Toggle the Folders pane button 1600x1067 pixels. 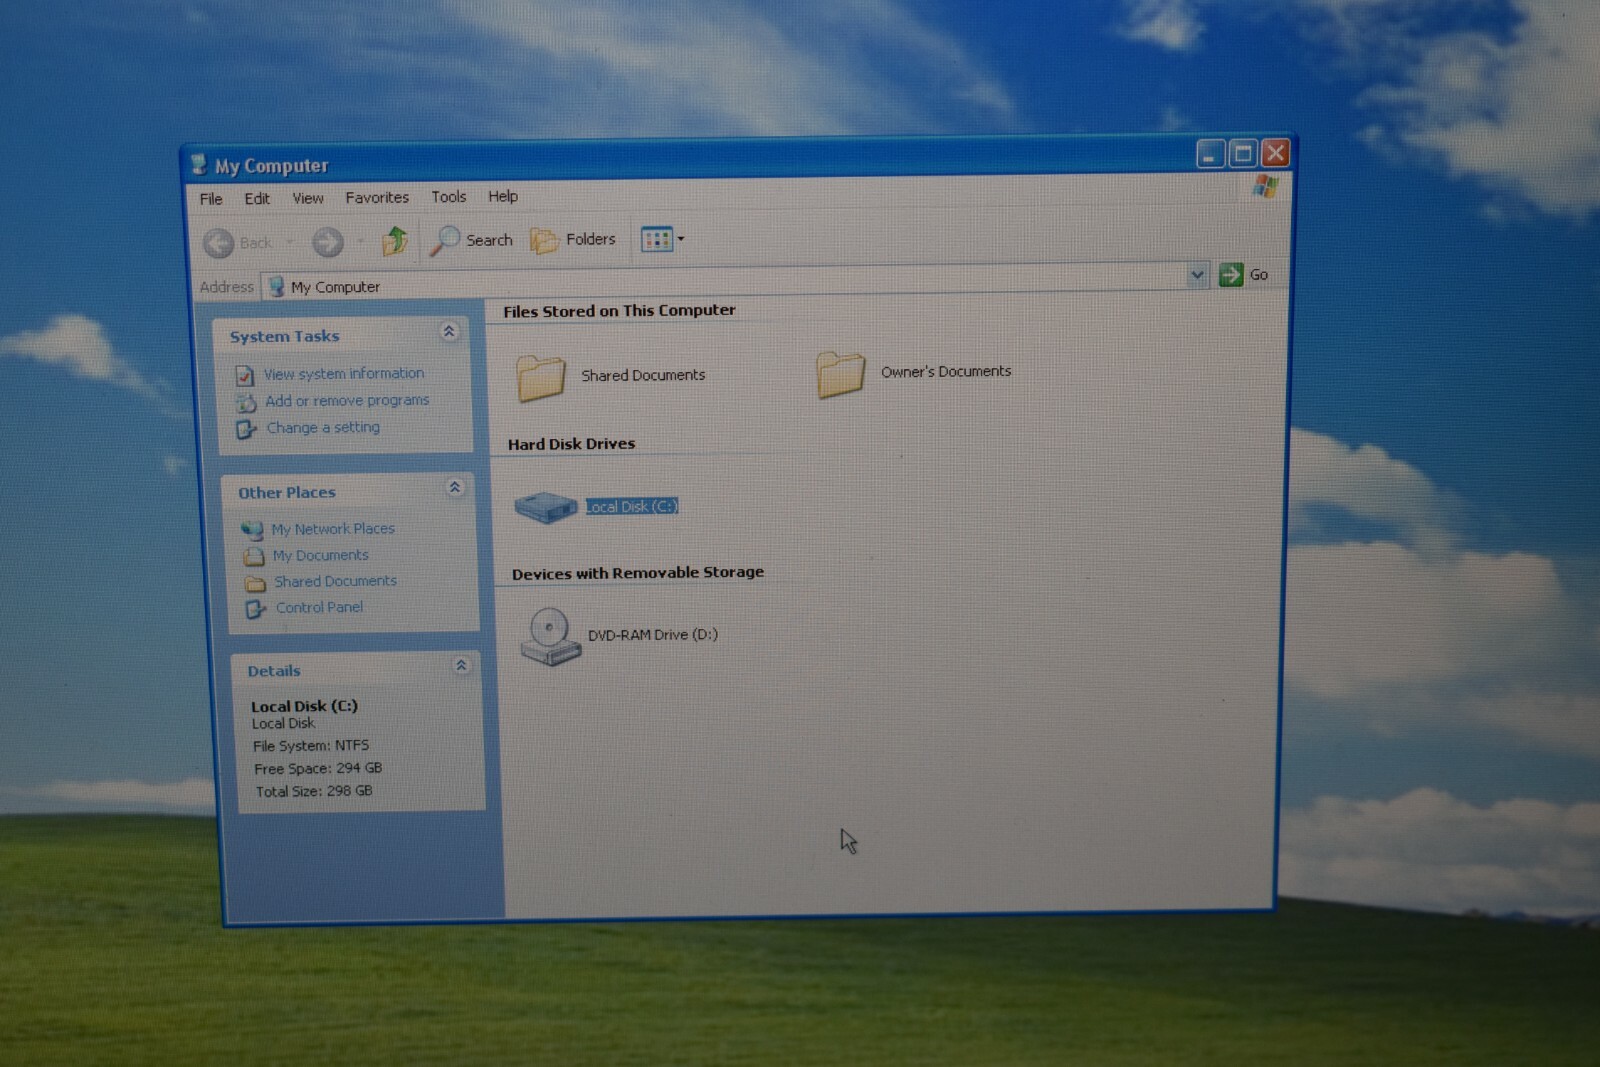tap(573, 240)
